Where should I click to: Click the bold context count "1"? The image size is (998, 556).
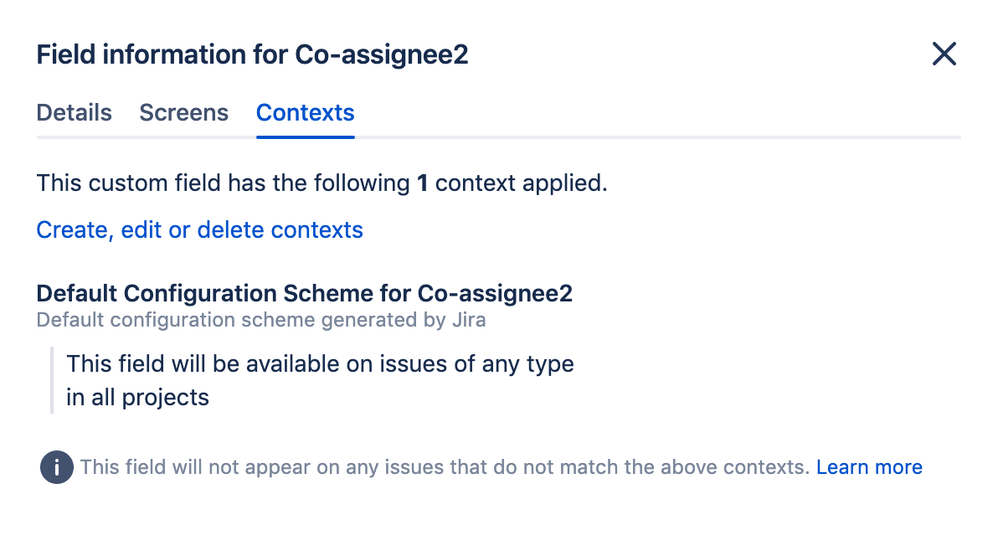coord(423,184)
